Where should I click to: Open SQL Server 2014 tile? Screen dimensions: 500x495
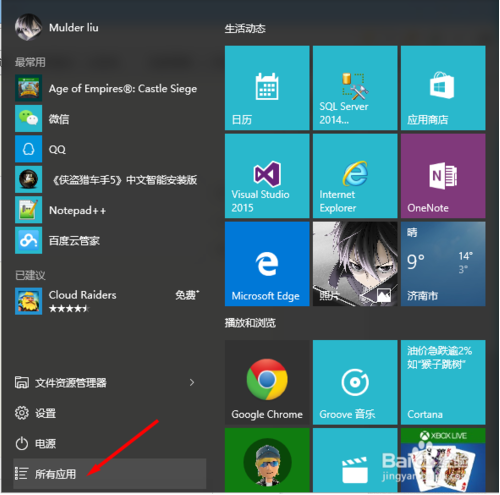[355, 88]
